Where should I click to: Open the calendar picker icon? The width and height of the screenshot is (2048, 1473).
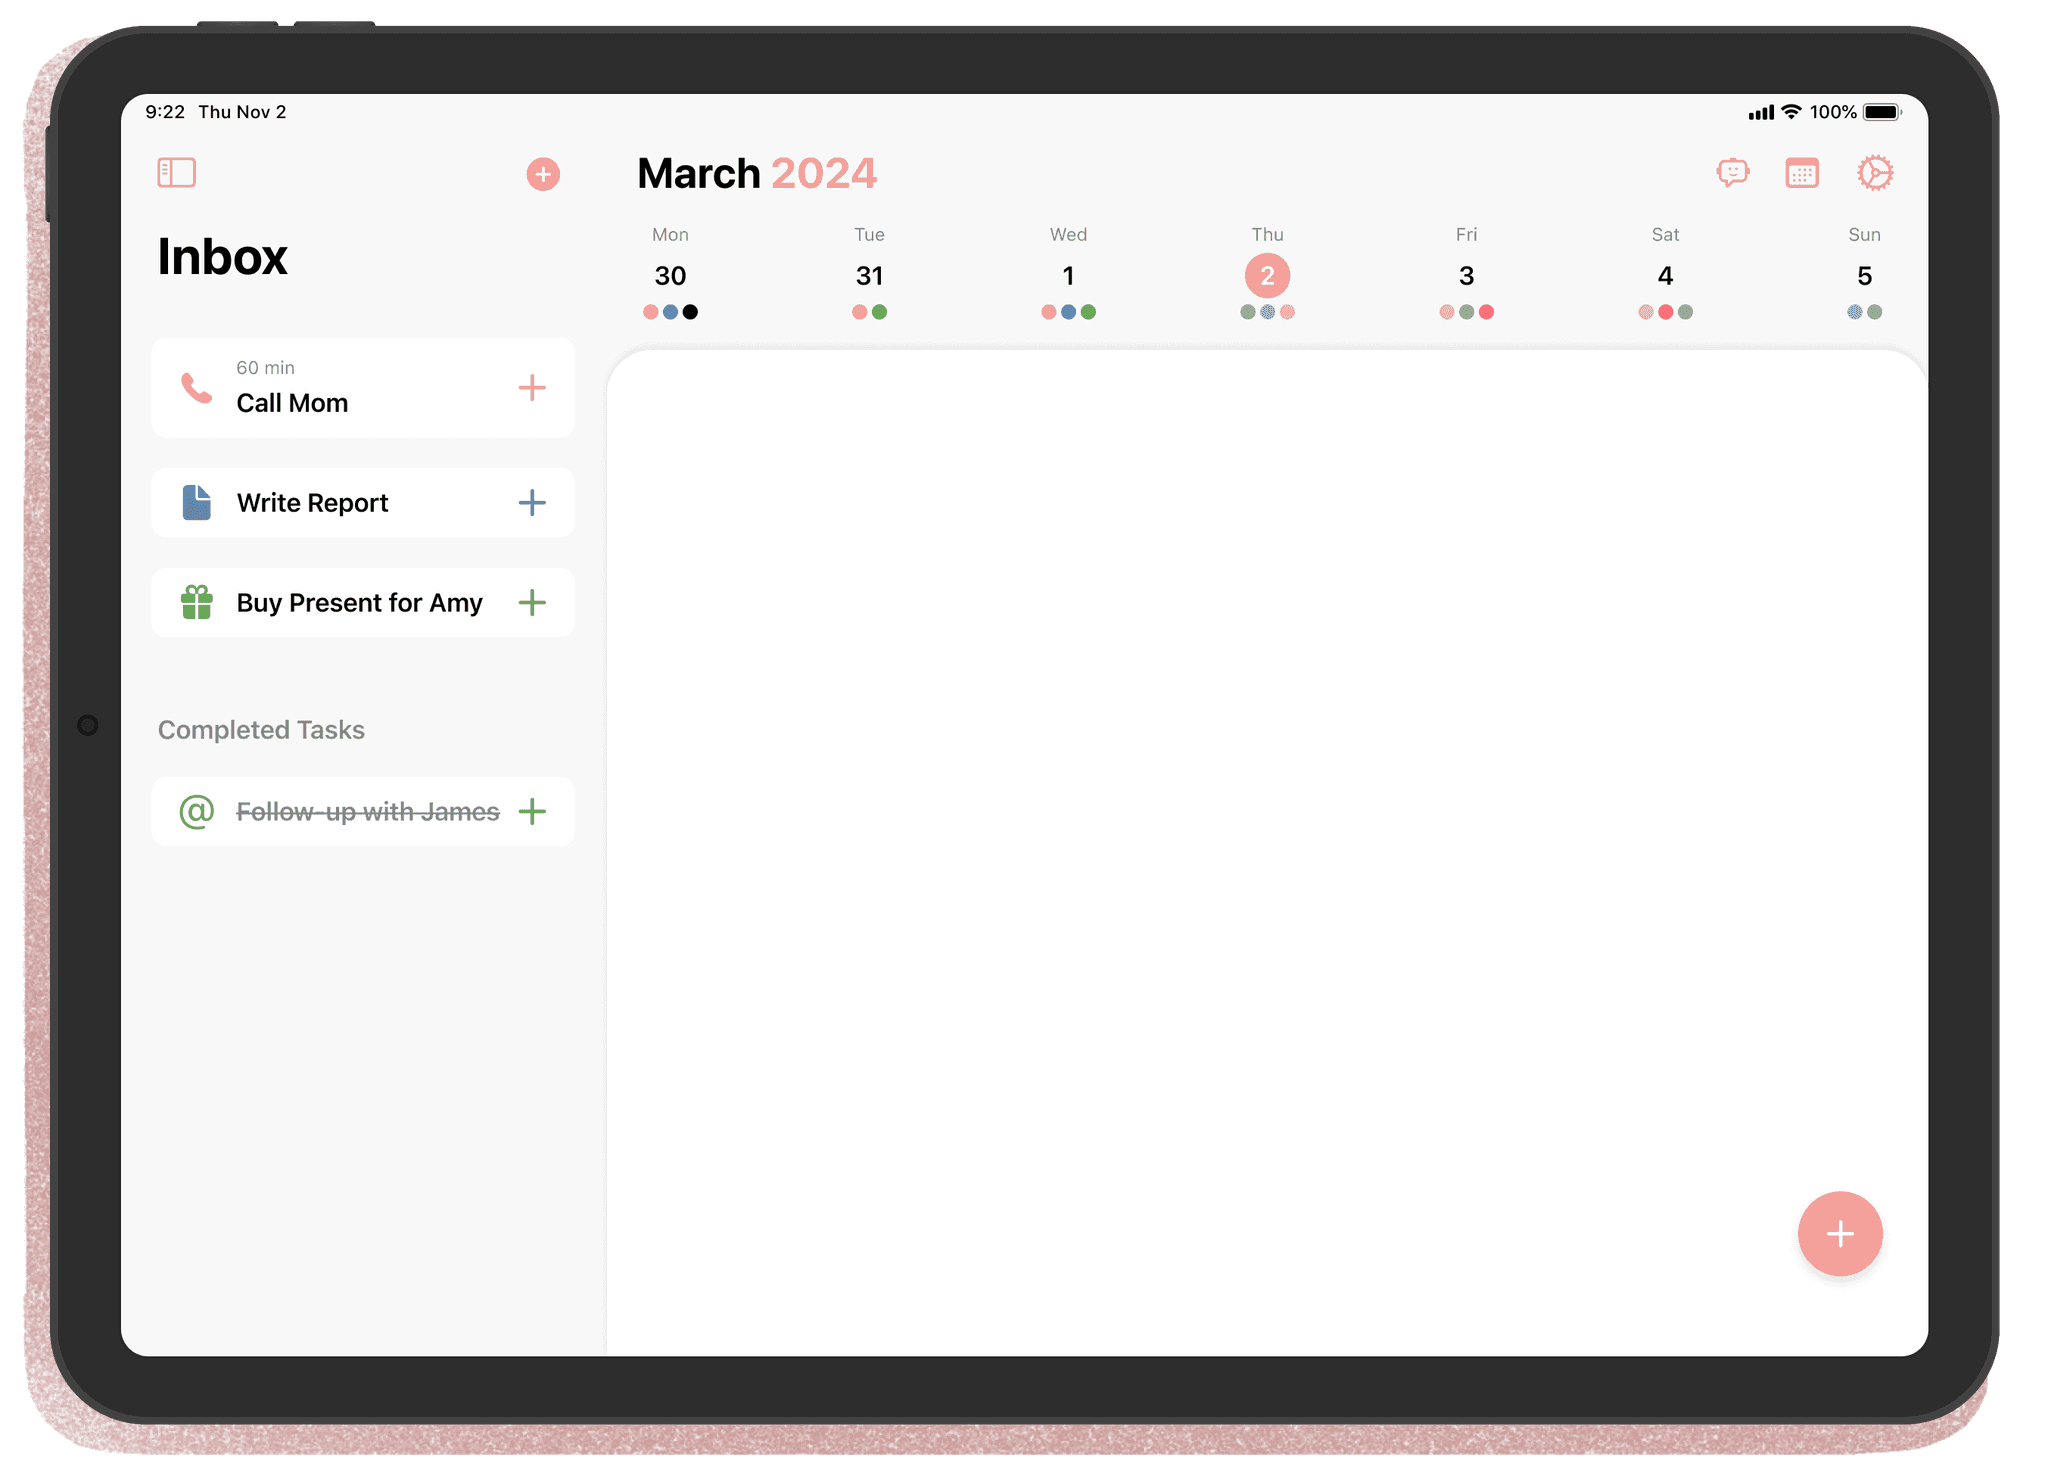coord(1803,172)
